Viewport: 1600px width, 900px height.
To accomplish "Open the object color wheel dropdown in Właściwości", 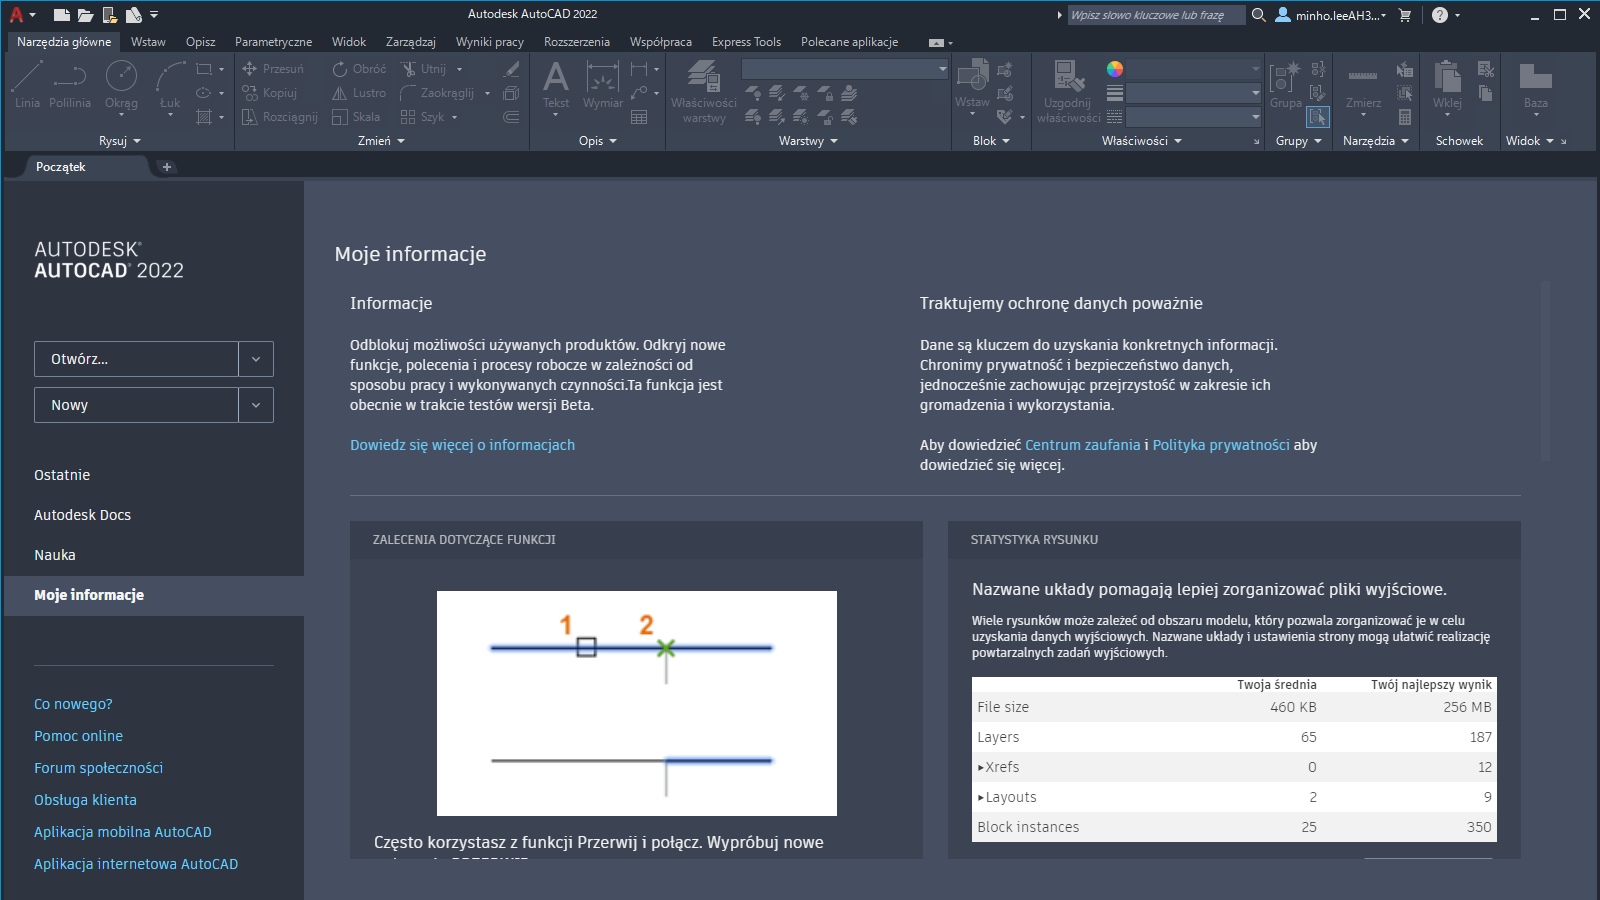I will 1115,69.
